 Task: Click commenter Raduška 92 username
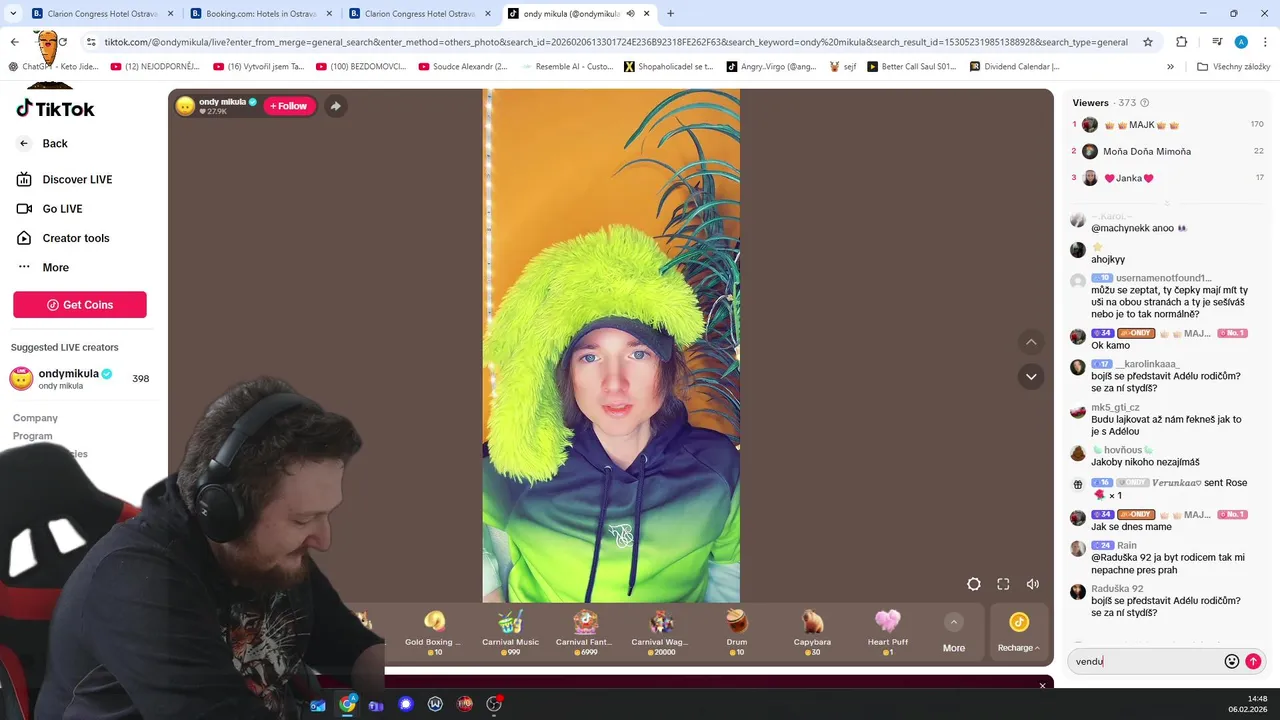[1117, 589]
